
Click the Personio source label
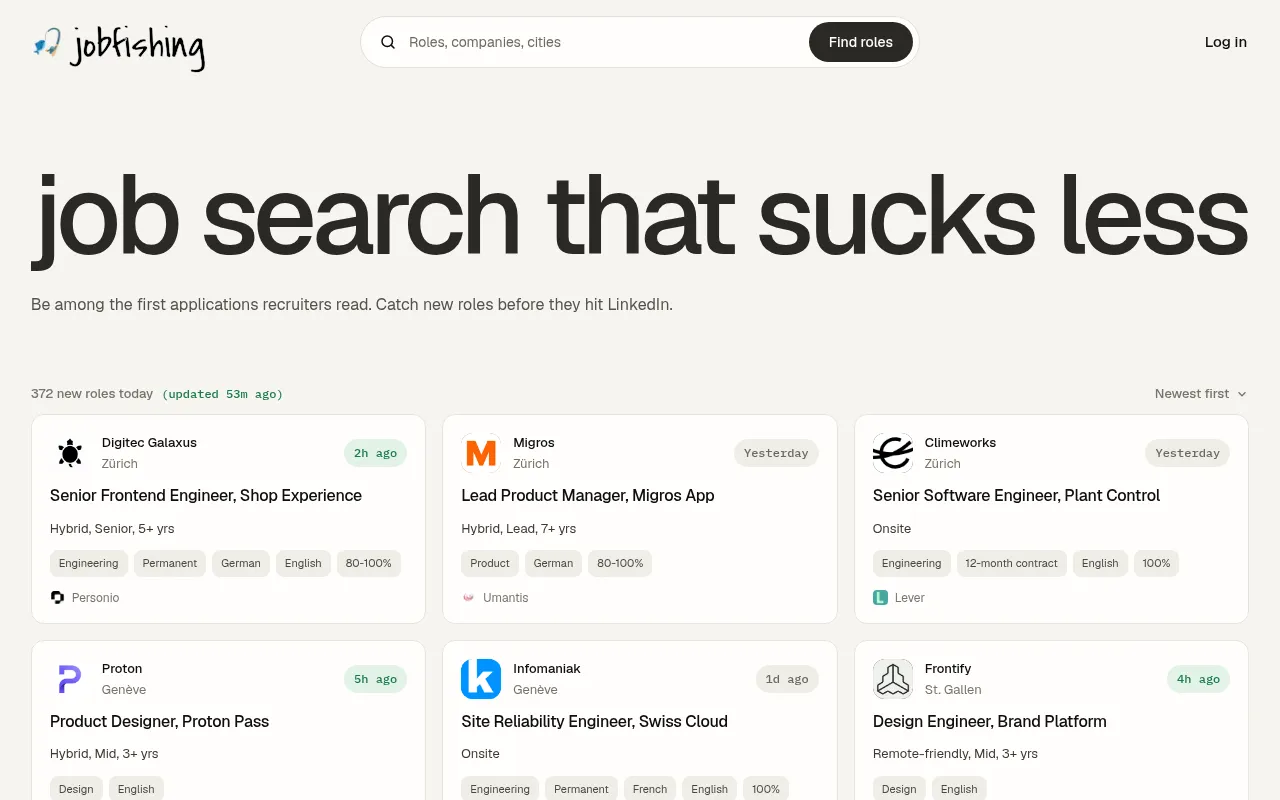click(x=95, y=598)
